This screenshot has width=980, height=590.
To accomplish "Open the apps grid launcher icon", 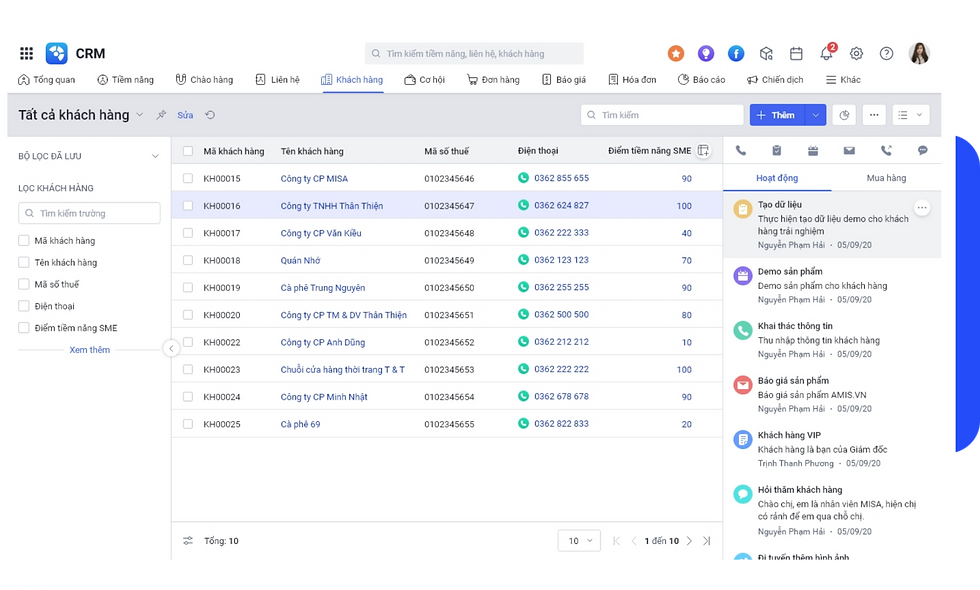I will (x=27, y=54).
